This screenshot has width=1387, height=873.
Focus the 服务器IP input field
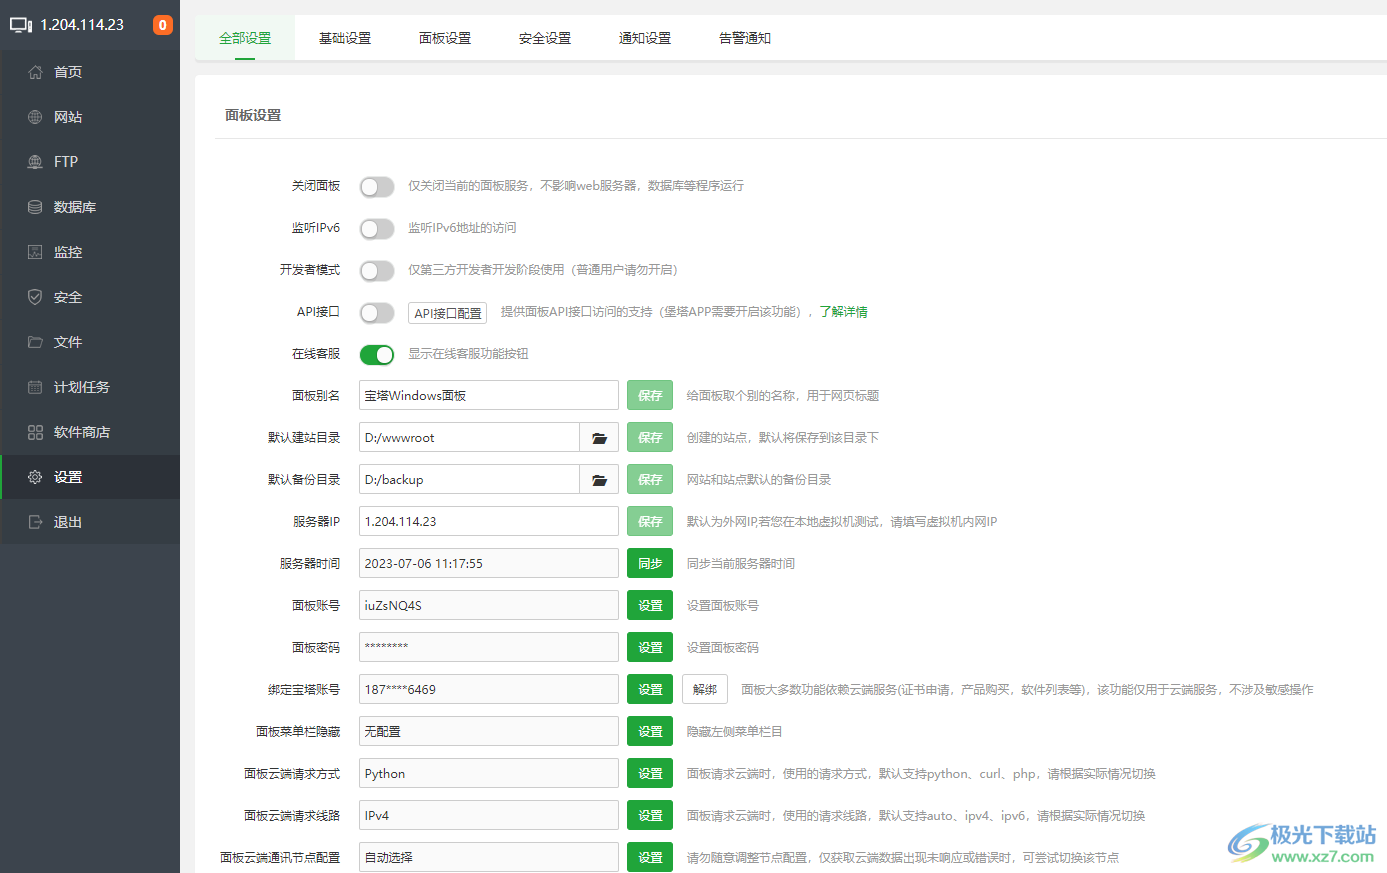(489, 522)
